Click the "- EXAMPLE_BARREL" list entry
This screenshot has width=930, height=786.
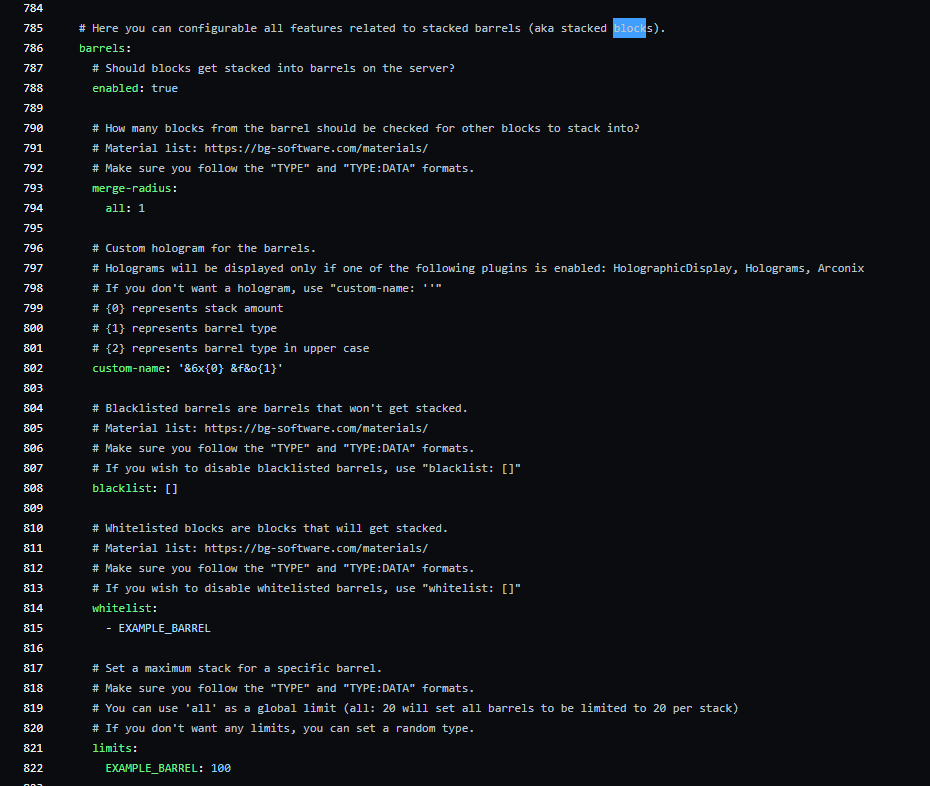click(x=158, y=628)
